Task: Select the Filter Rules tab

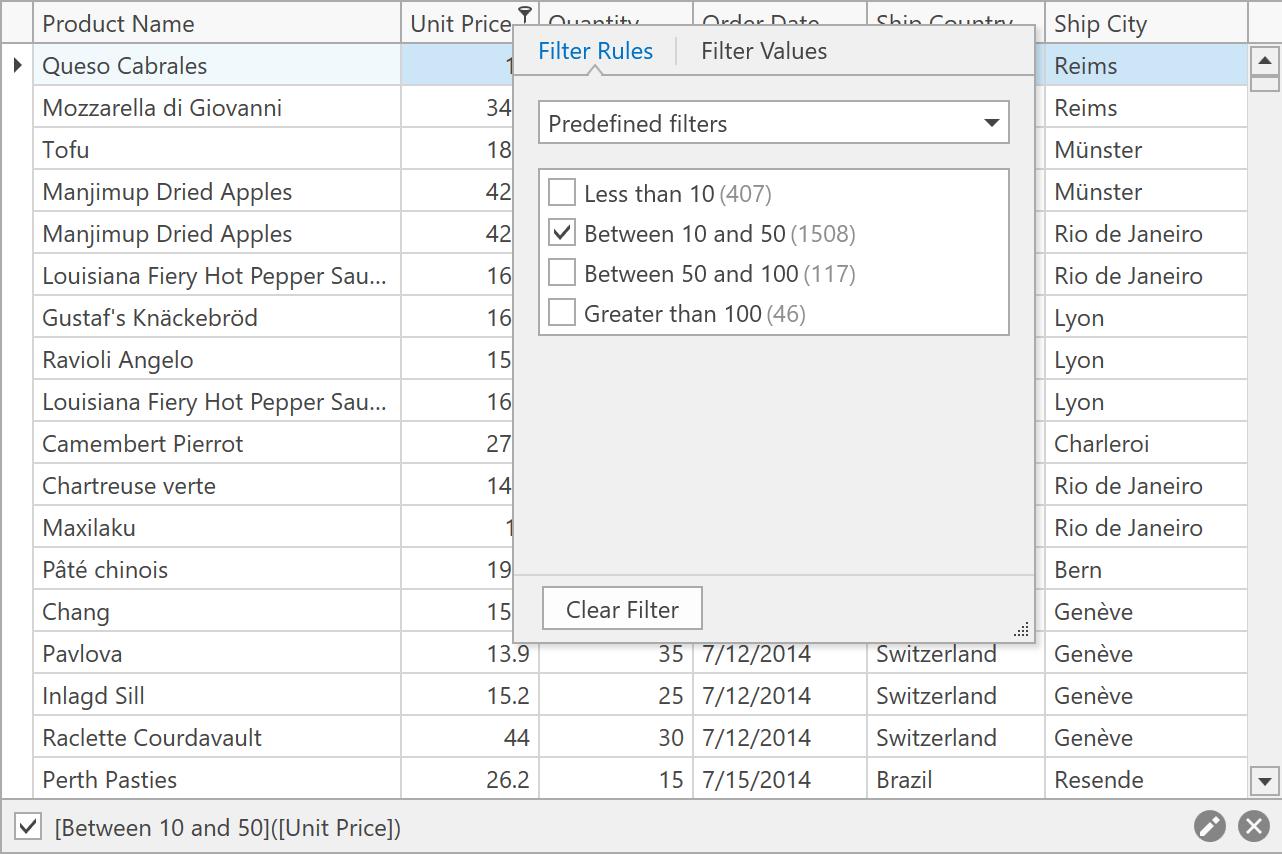Action: point(595,51)
